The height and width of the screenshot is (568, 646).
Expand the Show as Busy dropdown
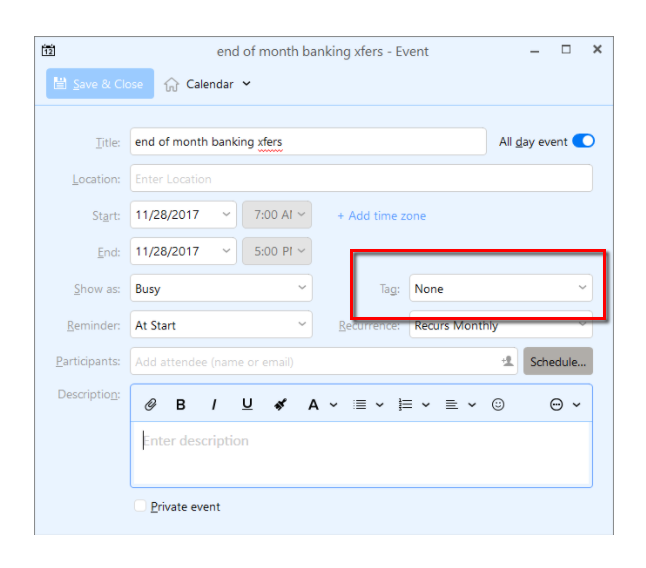pos(221,289)
